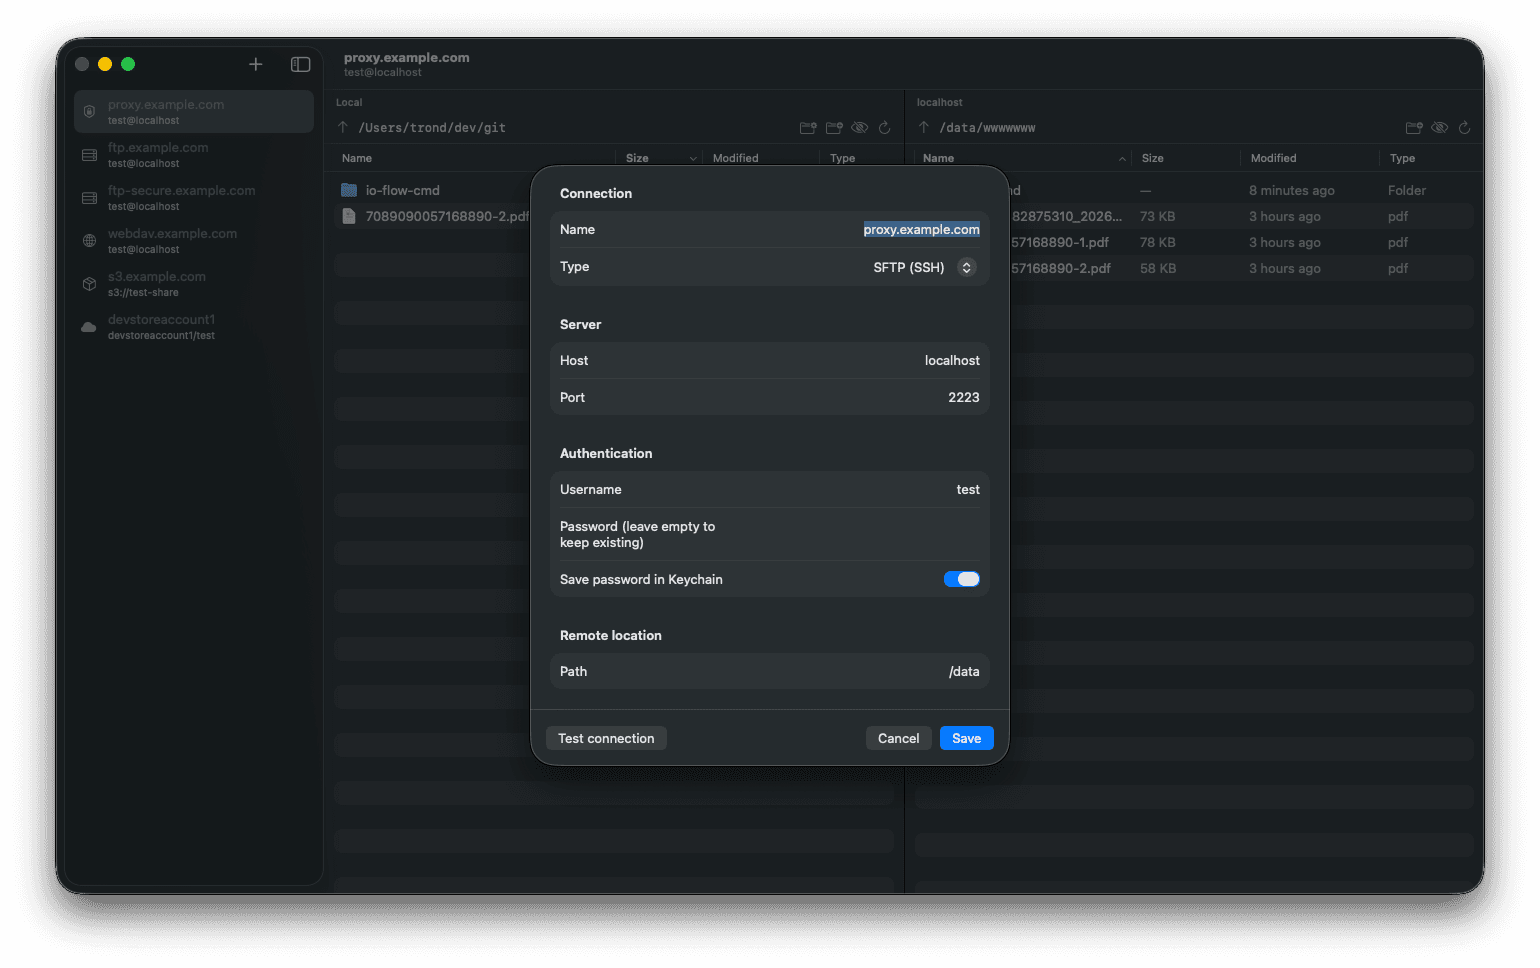Viewport: 1540px width, 968px height.
Task: Select devstoreaccount1 connection in sidebar
Action: 194,327
